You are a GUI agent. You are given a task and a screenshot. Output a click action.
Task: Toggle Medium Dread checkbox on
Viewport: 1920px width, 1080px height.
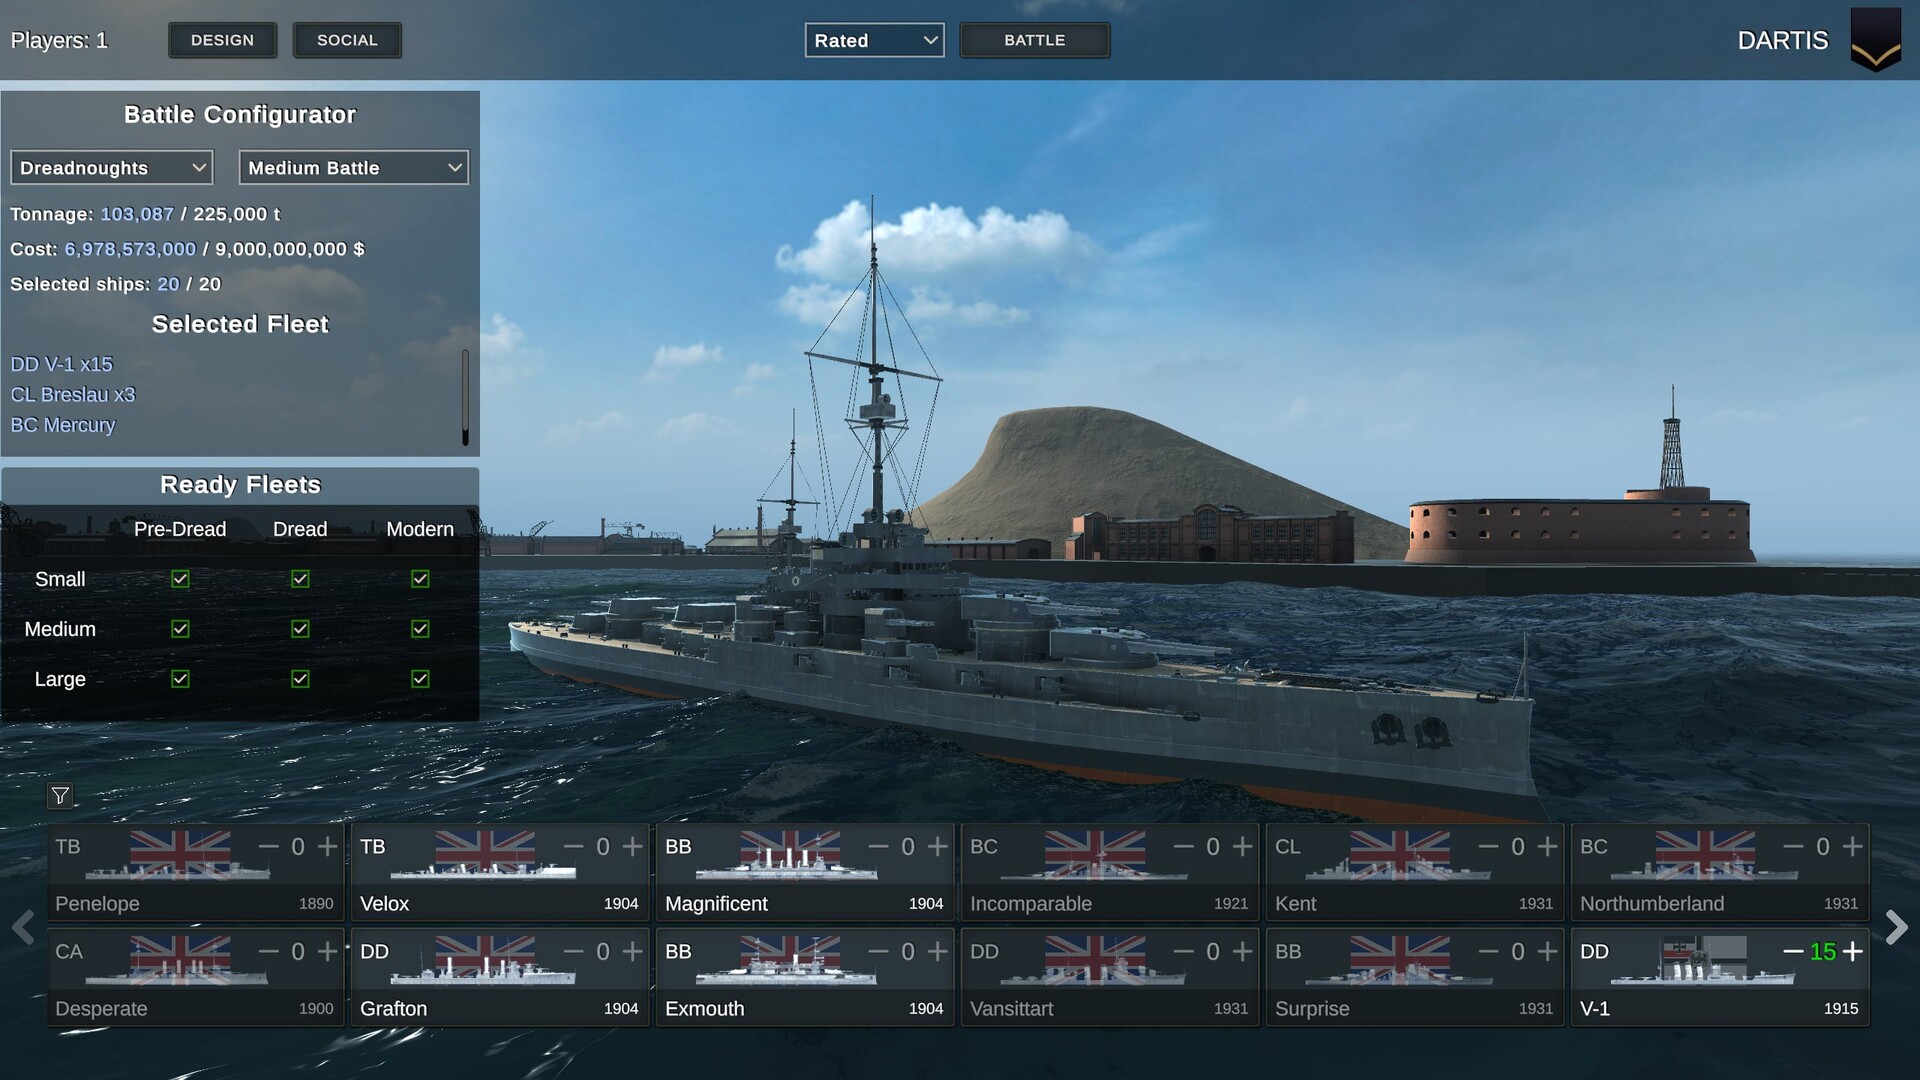[x=299, y=629]
